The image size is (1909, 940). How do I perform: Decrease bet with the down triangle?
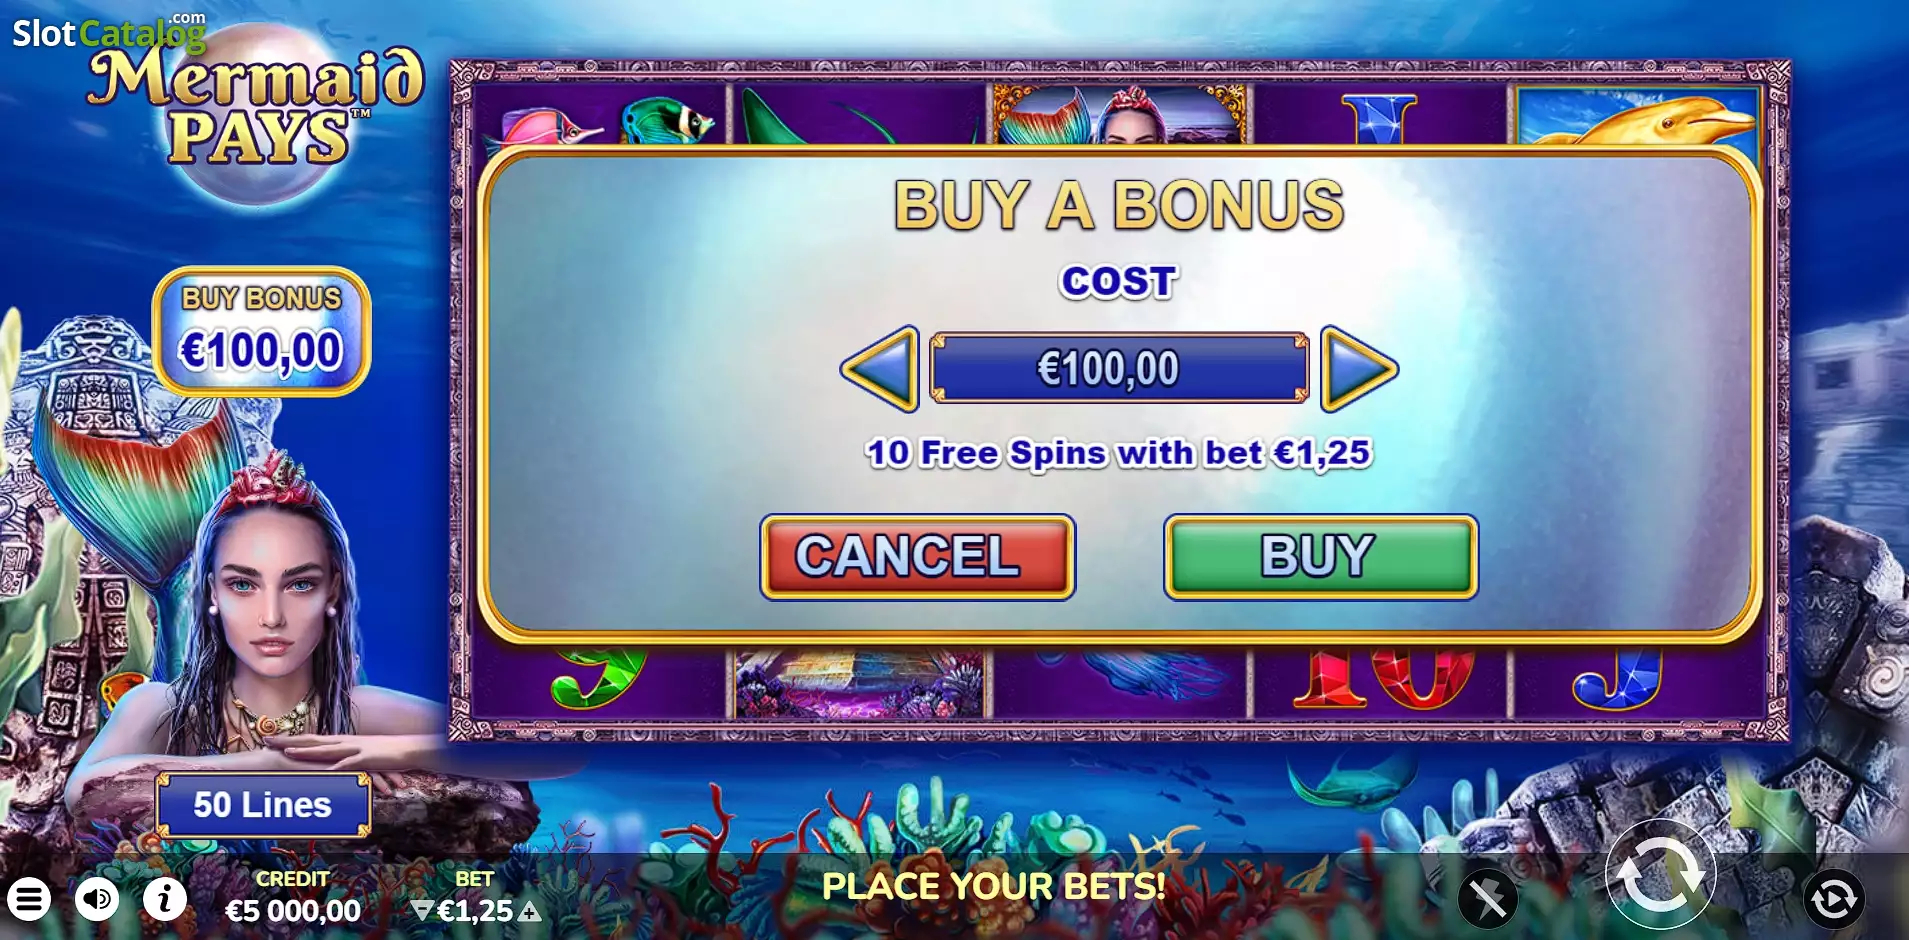tap(422, 911)
